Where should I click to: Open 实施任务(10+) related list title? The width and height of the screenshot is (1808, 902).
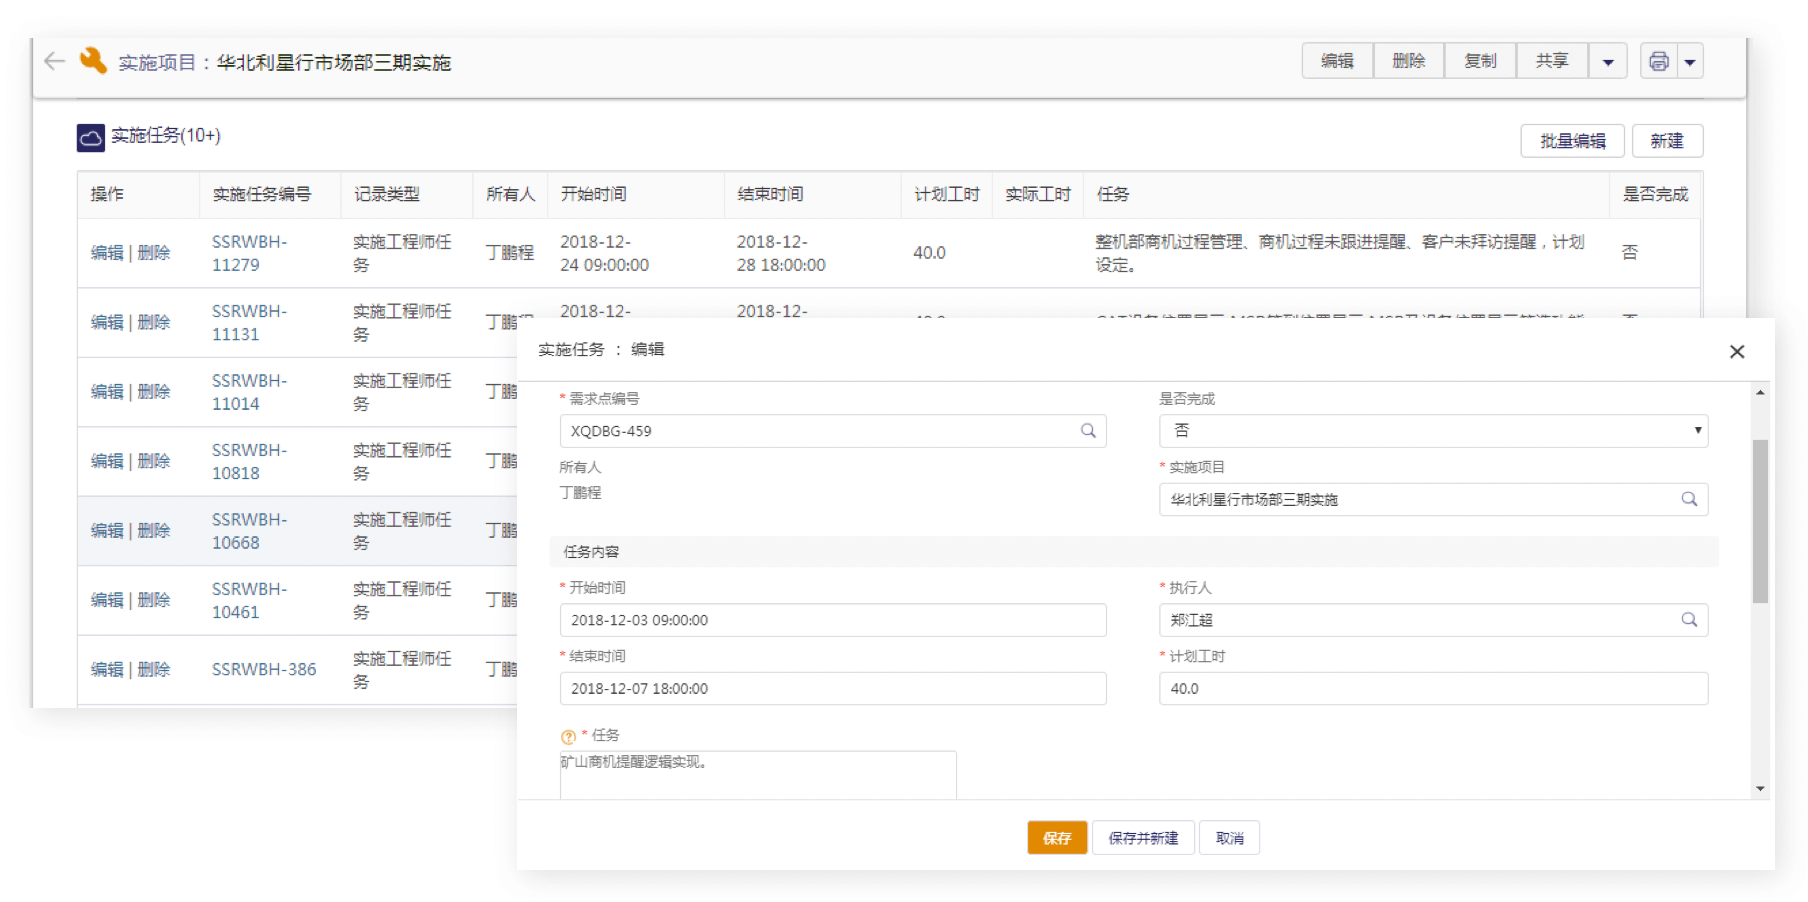pyautogui.click(x=166, y=136)
